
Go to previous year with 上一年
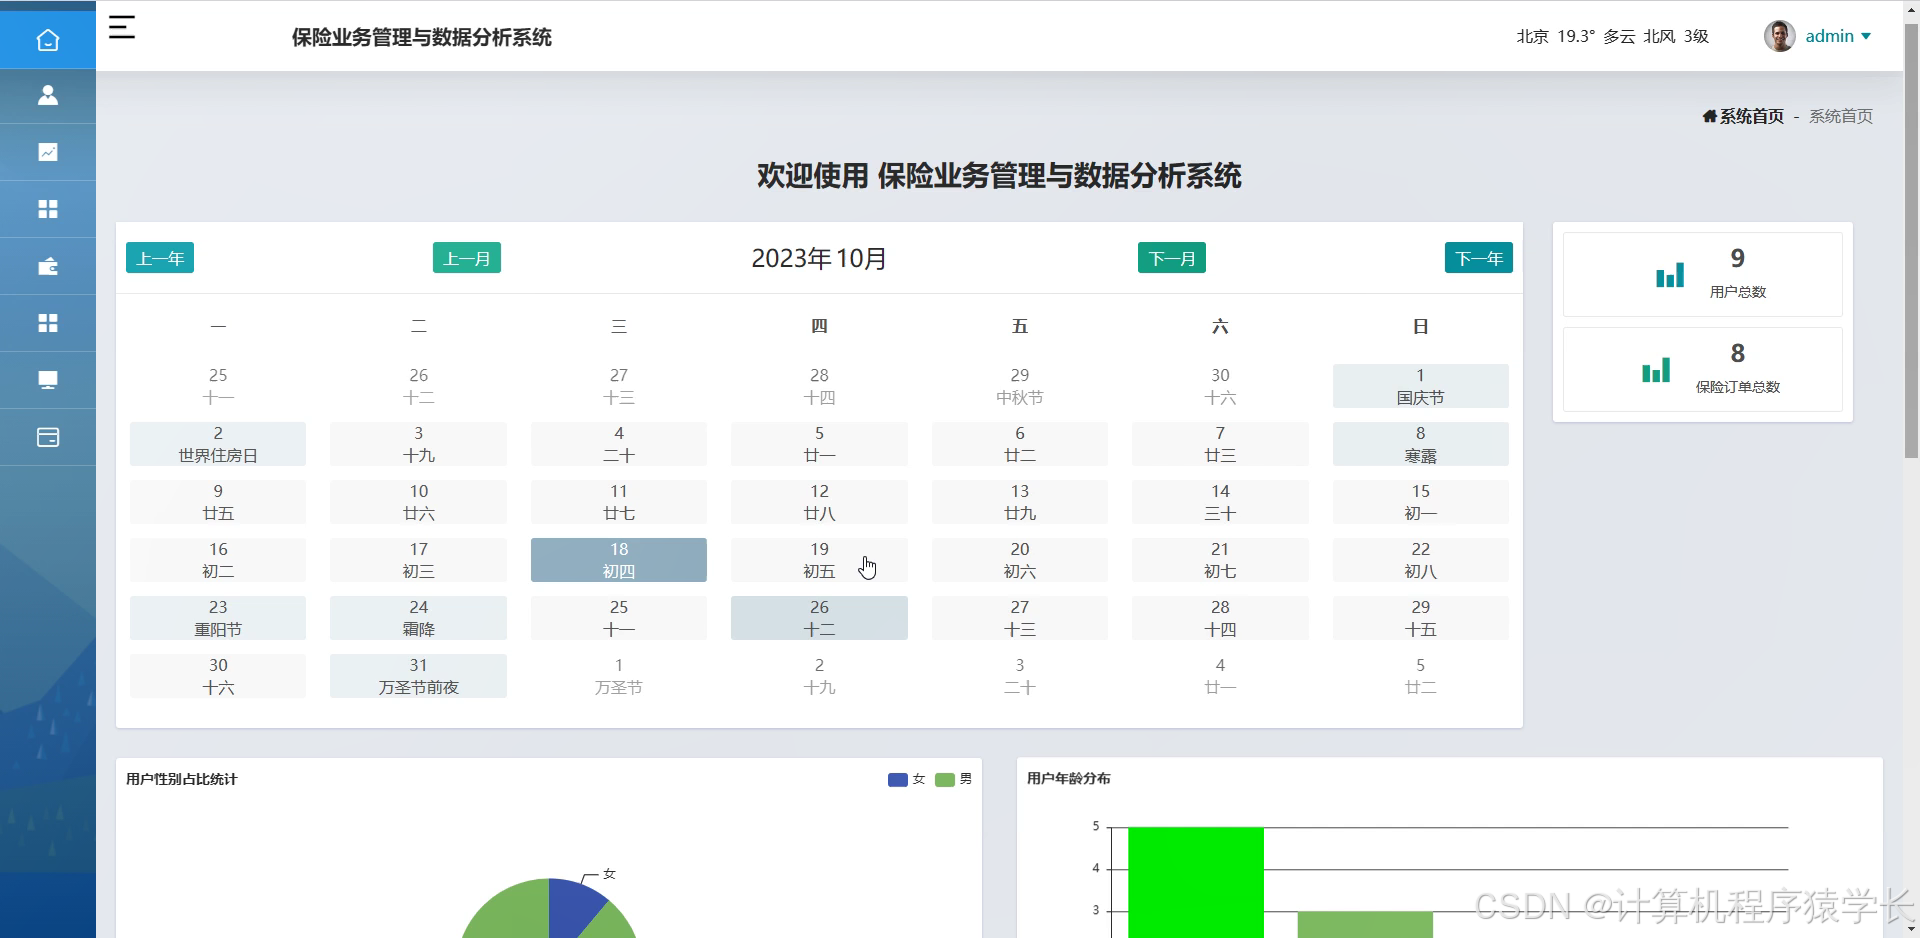(160, 258)
